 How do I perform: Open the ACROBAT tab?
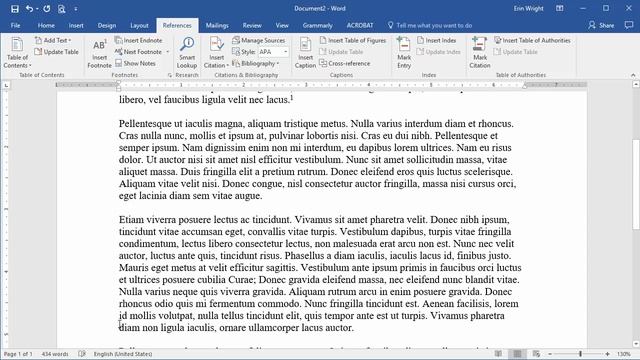360,25
